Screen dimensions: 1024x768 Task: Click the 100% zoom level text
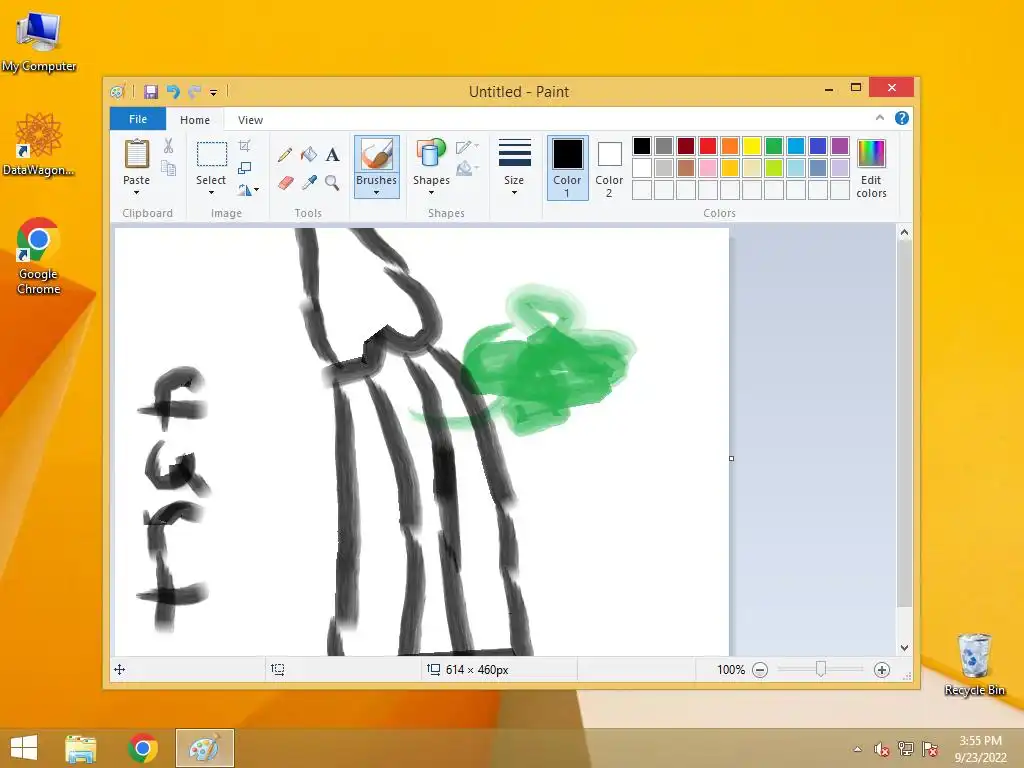pos(730,669)
